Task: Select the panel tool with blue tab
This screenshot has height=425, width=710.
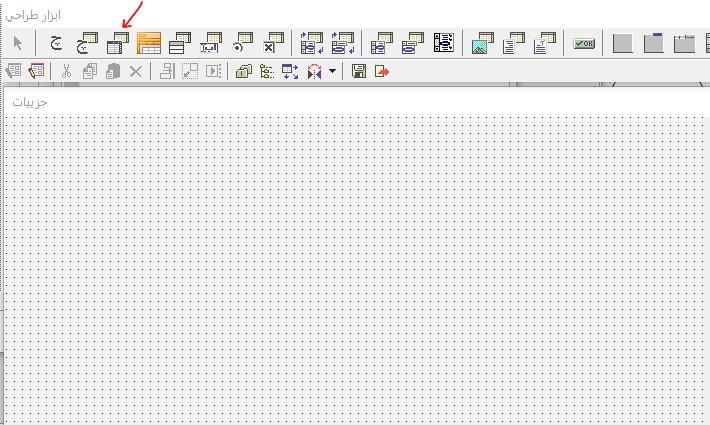Action: [x=653, y=43]
